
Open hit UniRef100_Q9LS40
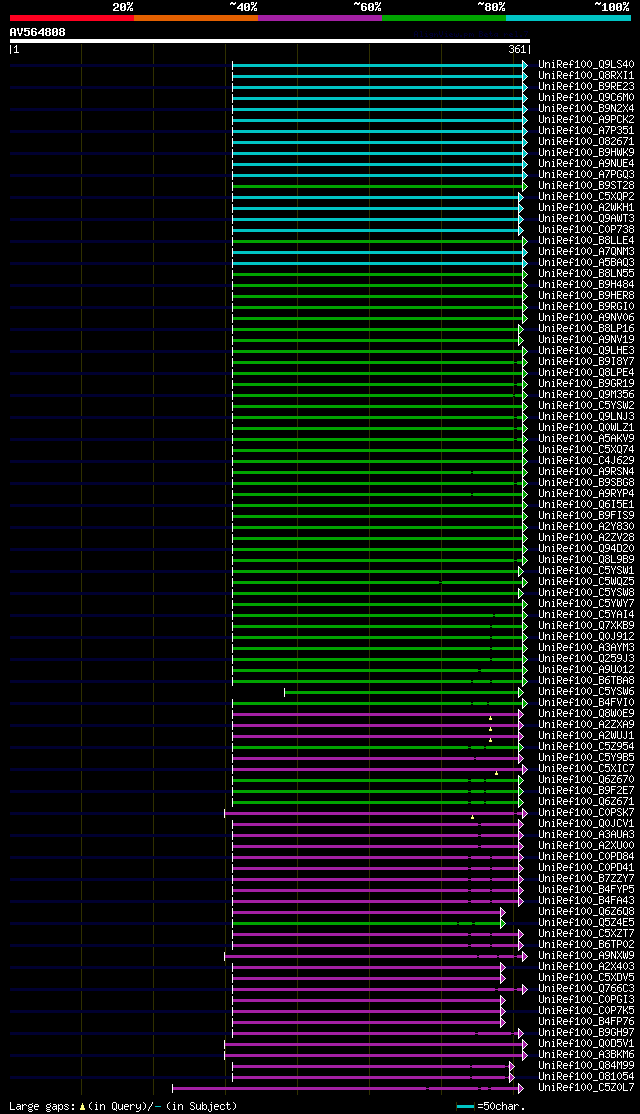[586, 65]
